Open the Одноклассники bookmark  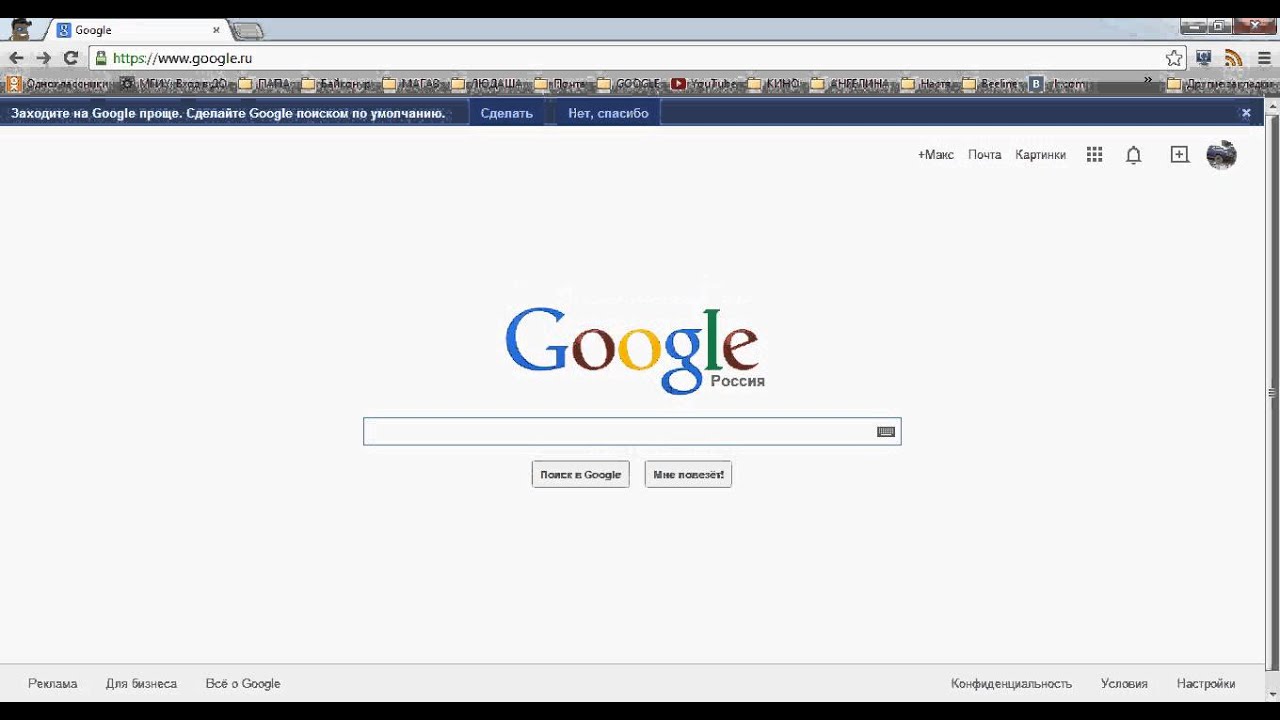[58, 84]
